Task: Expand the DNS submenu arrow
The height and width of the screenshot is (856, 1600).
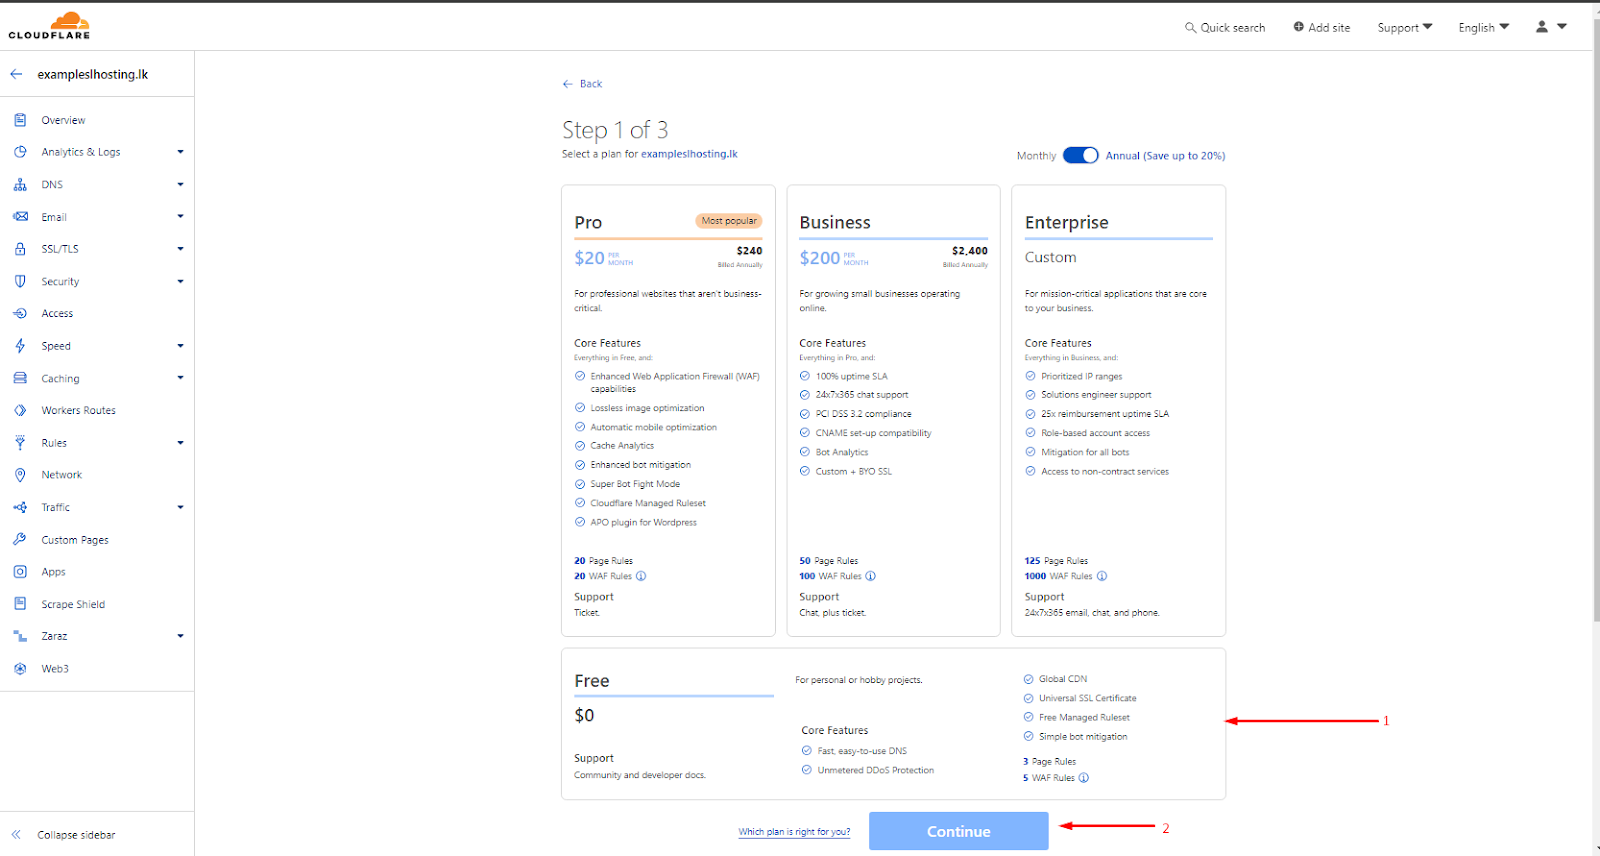Action: (x=180, y=185)
